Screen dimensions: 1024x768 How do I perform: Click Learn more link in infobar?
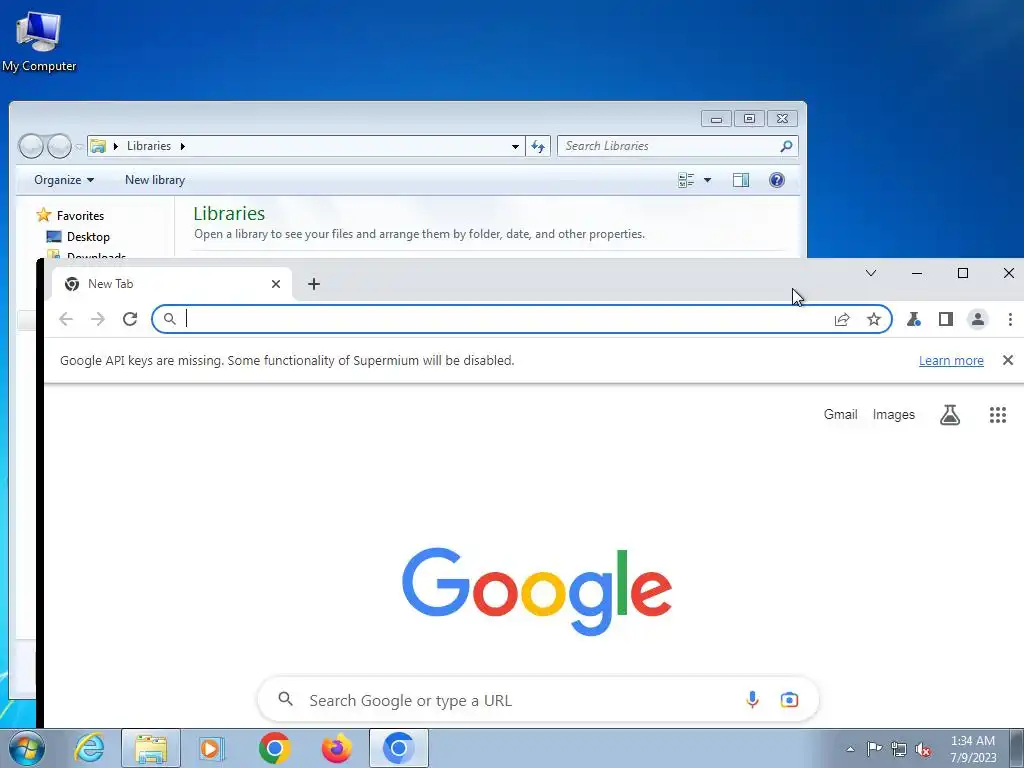click(x=951, y=360)
